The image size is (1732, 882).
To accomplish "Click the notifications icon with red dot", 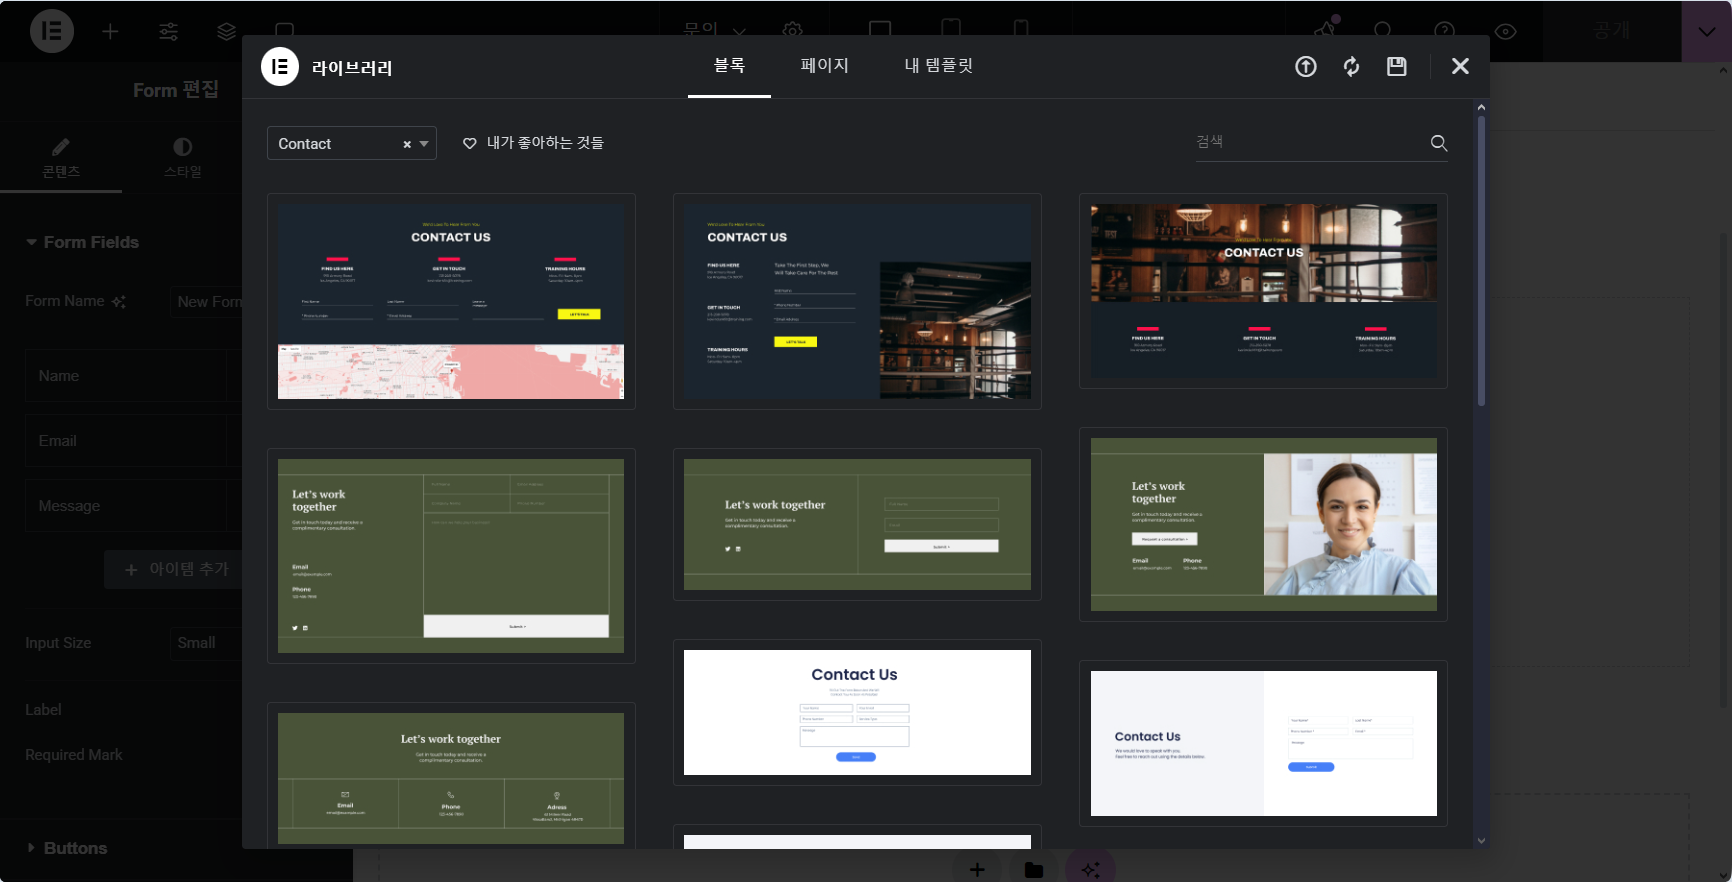I will click(1326, 27).
